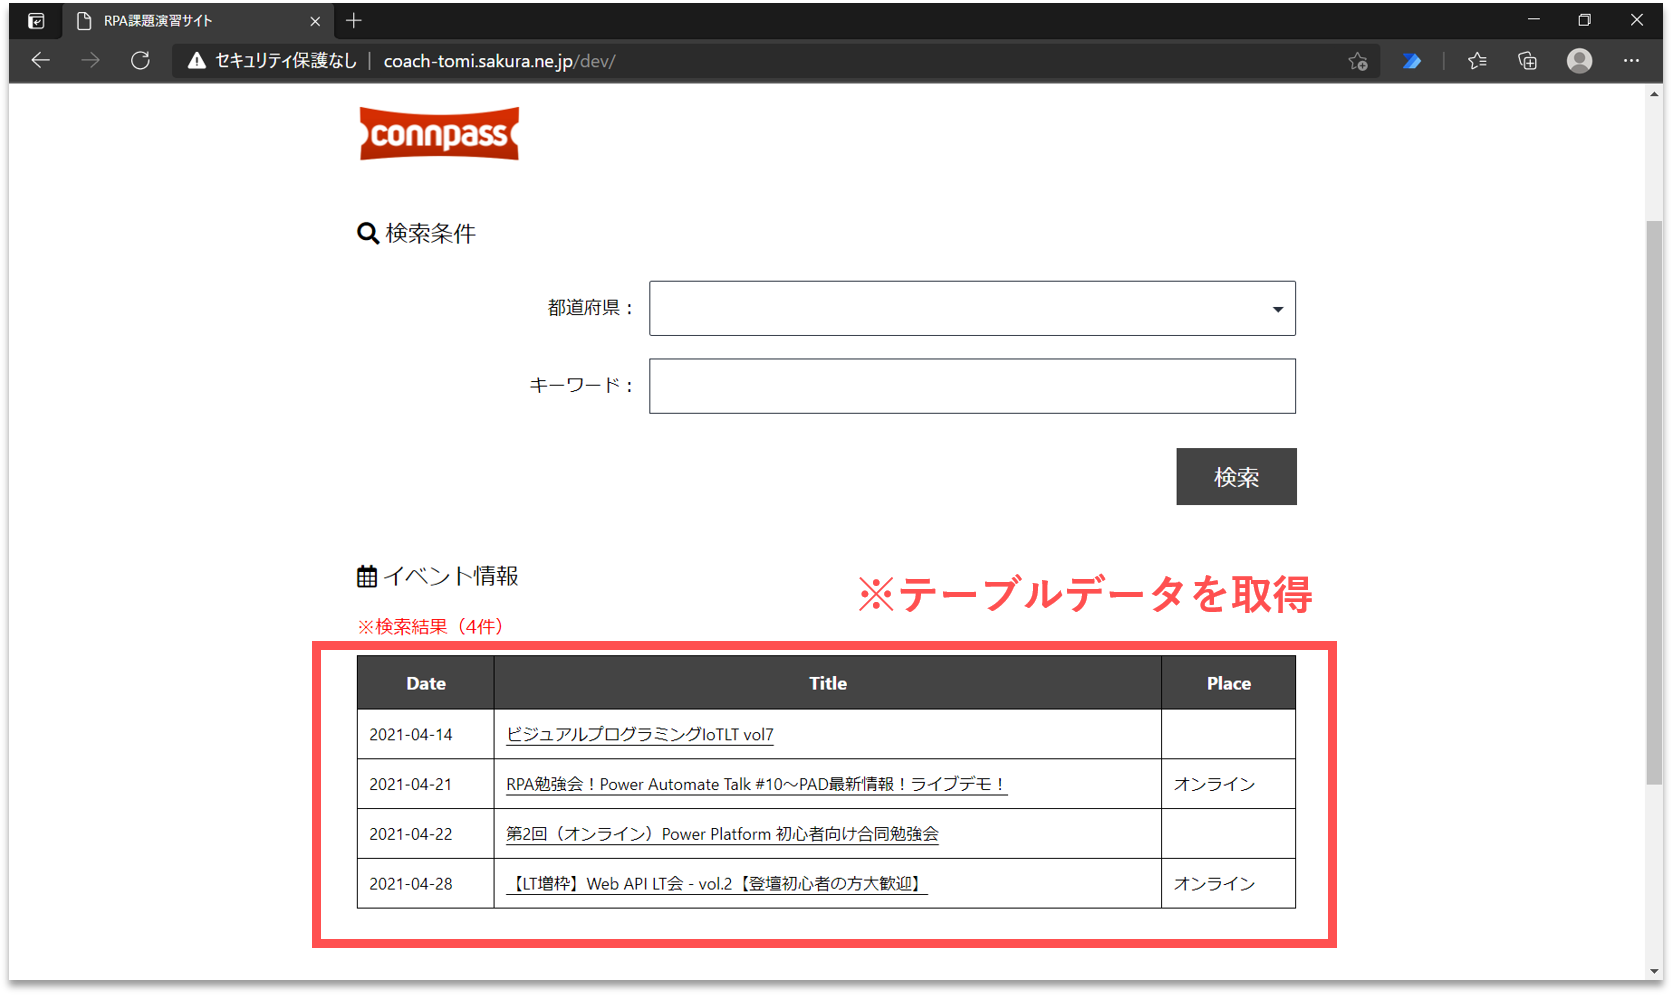Open the RPA勉強会 Power Automate Talk link
The width and height of the screenshot is (1672, 995).
point(755,784)
